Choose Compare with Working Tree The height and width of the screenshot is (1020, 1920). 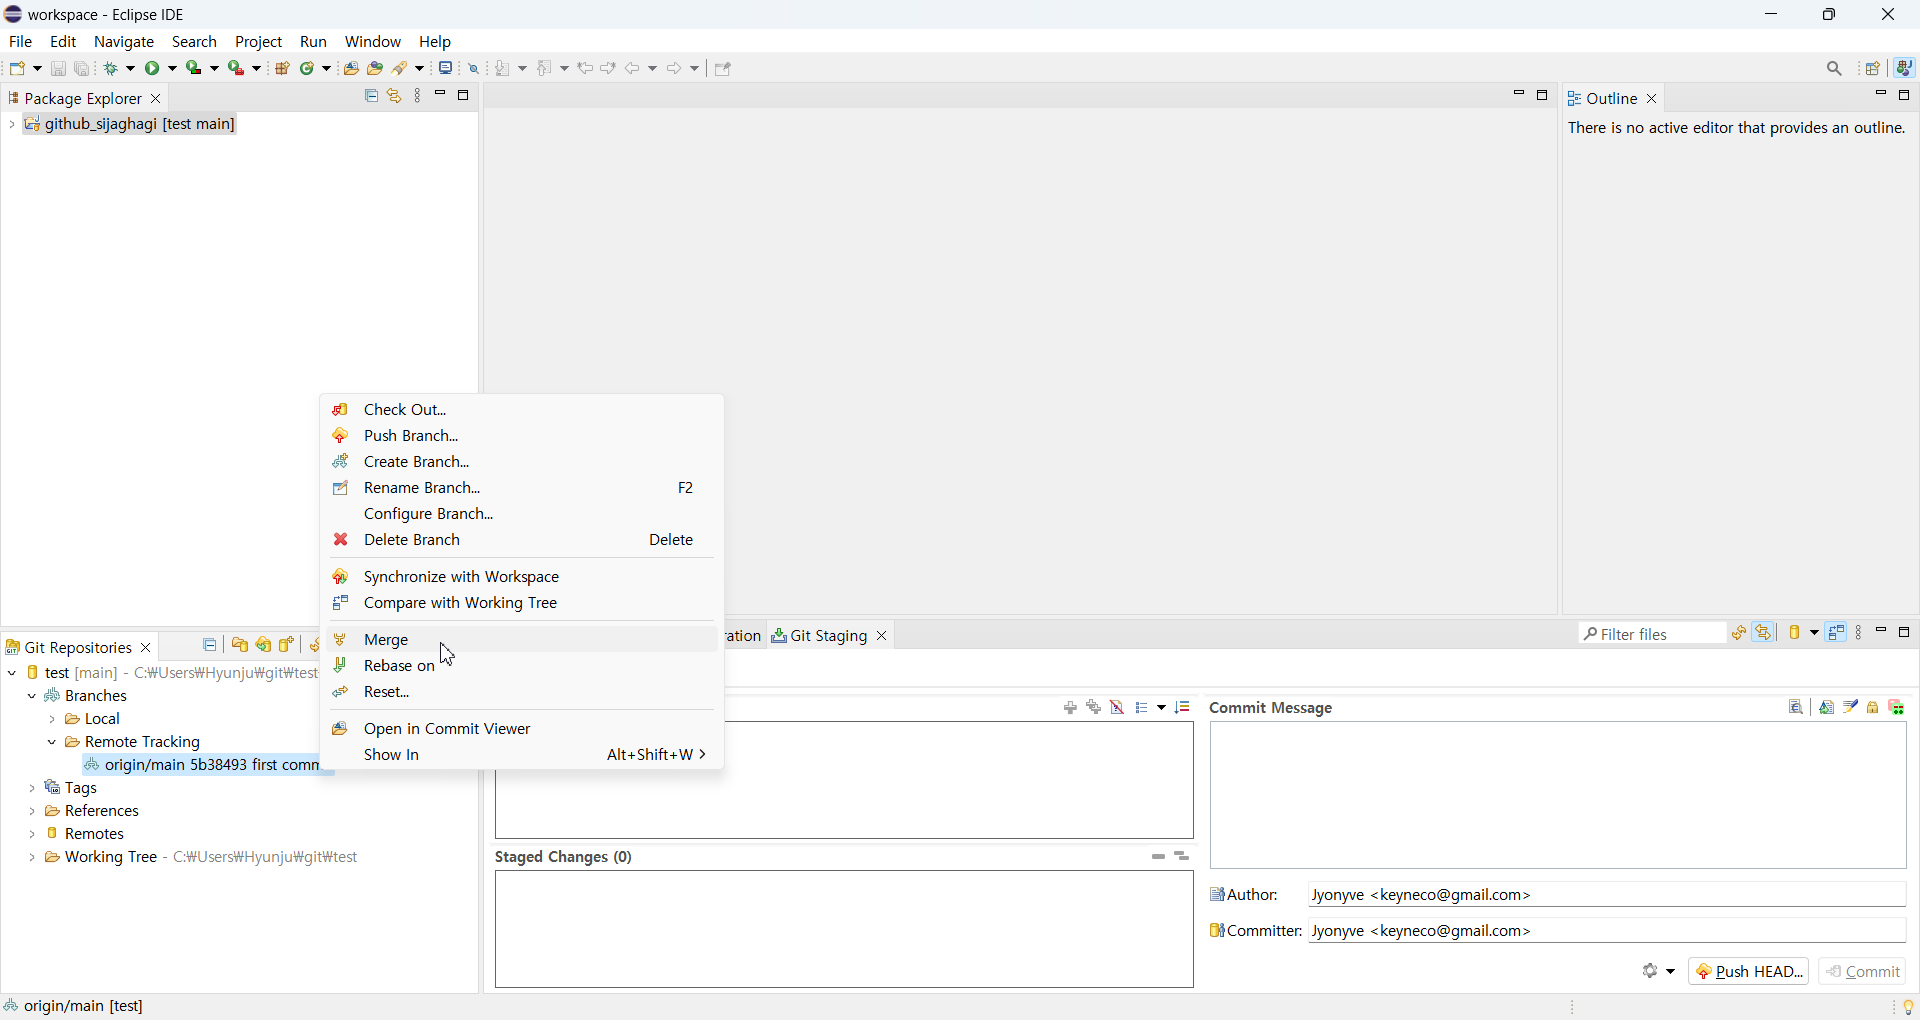(522, 603)
